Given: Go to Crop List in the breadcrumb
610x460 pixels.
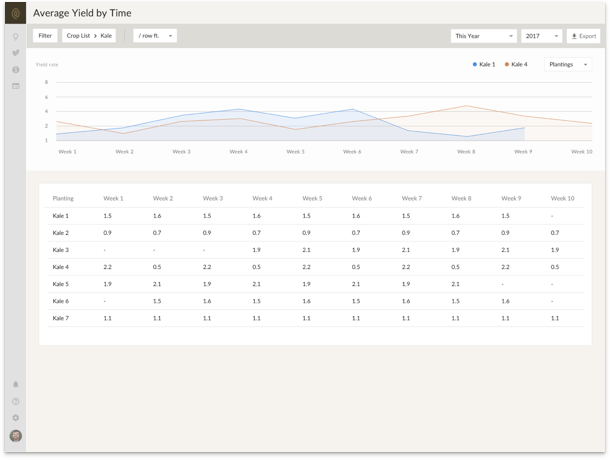Looking at the screenshot, I should (x=78, y=36).
